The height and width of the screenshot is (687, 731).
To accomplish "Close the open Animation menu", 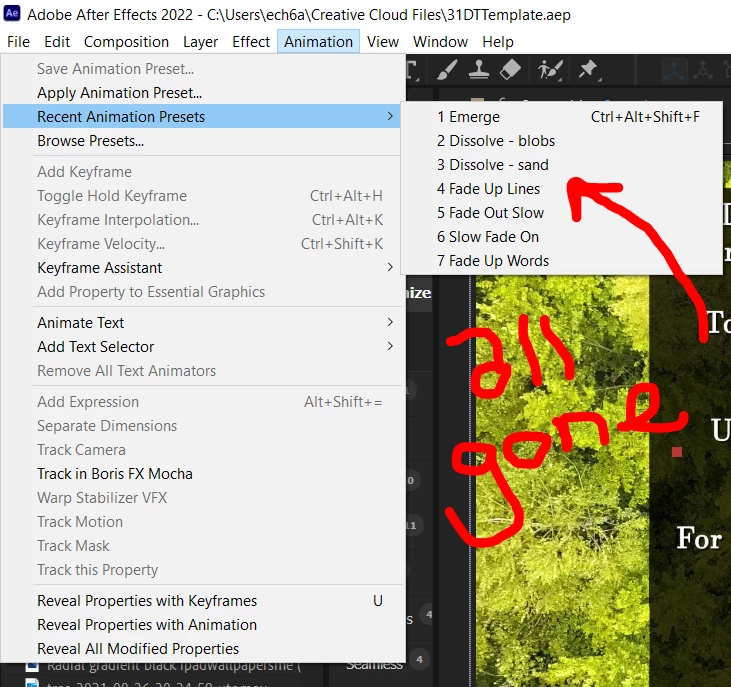I will point(318,42).
